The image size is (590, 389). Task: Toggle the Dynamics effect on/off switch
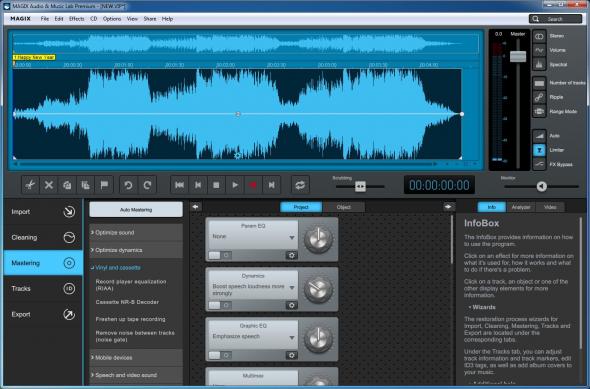click(220, 305)
